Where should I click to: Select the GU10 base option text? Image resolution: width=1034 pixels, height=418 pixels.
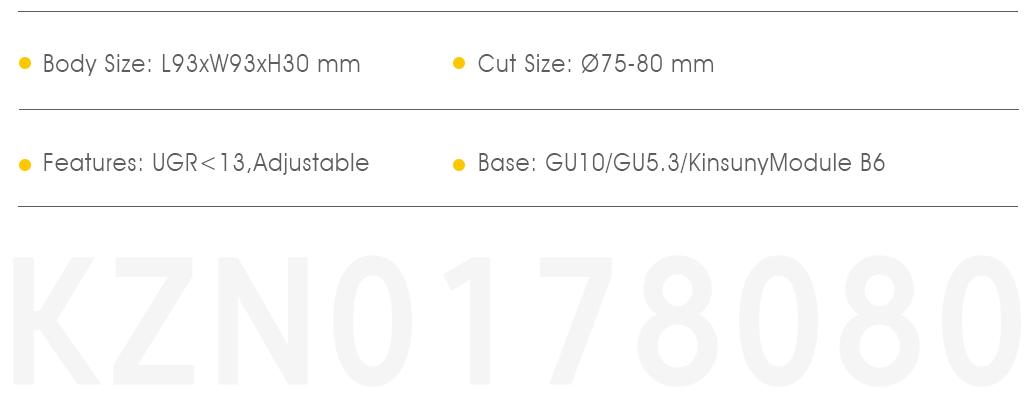575,163
